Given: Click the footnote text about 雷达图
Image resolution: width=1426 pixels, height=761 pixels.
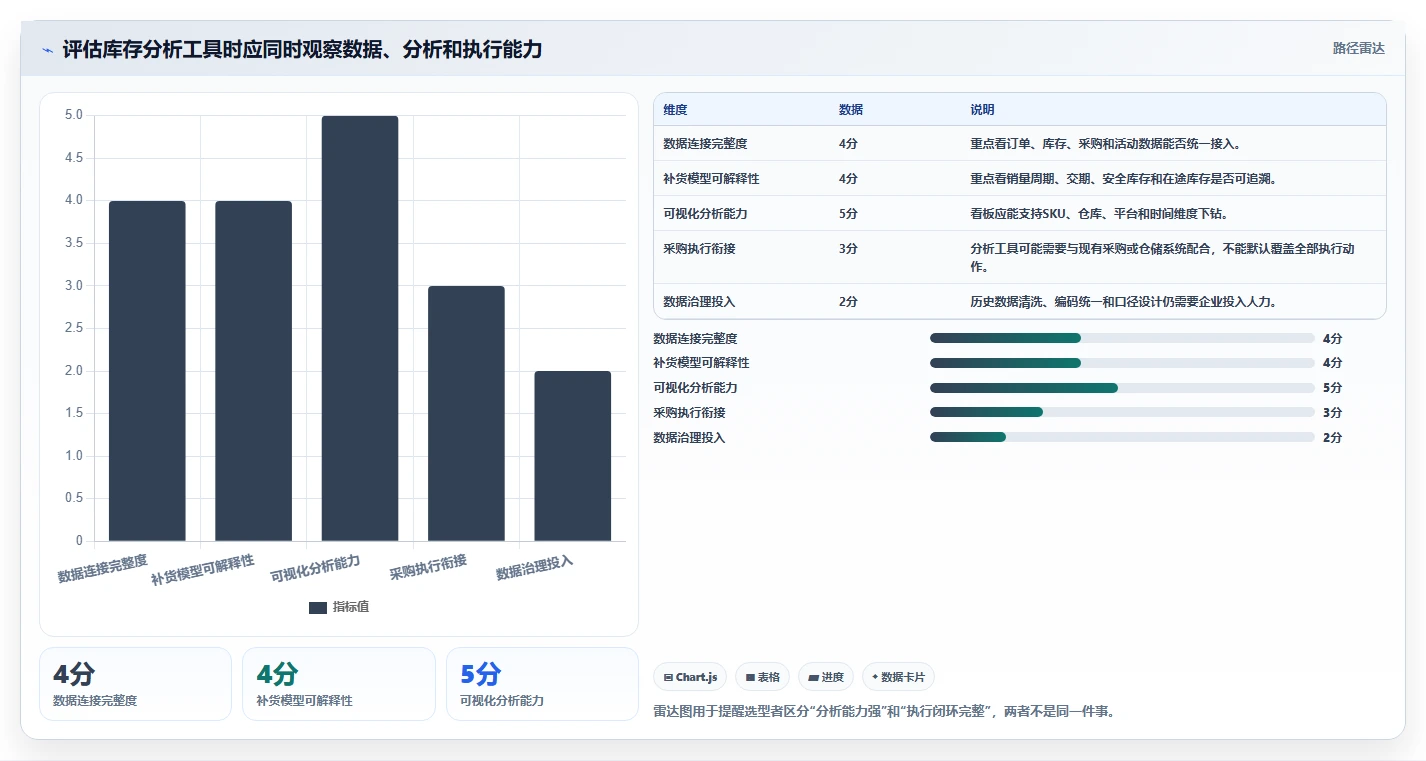Looking at the screenshot, I should [884, 712].
